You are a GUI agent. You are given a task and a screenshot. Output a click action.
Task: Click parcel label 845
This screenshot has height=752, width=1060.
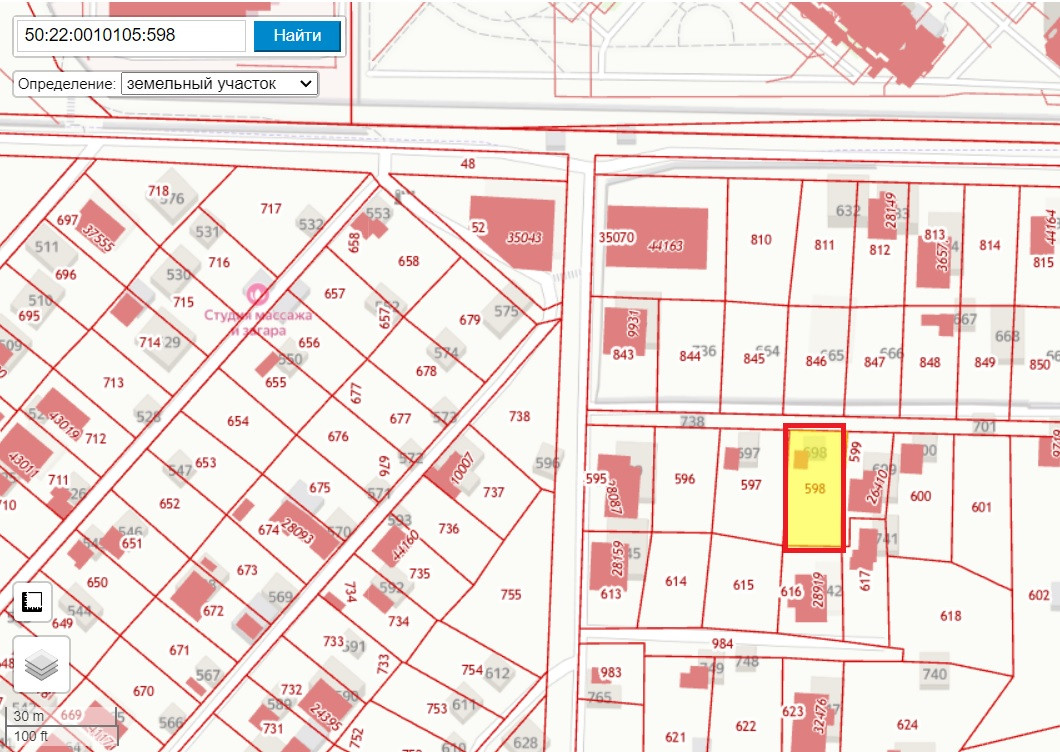(x=754, y=358)
